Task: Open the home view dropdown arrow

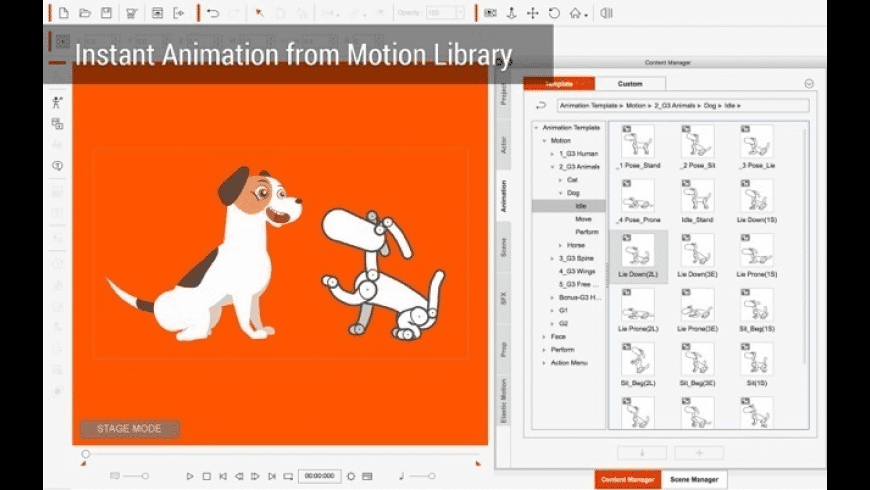Action: pyautogui.click(x=586, y=15)
